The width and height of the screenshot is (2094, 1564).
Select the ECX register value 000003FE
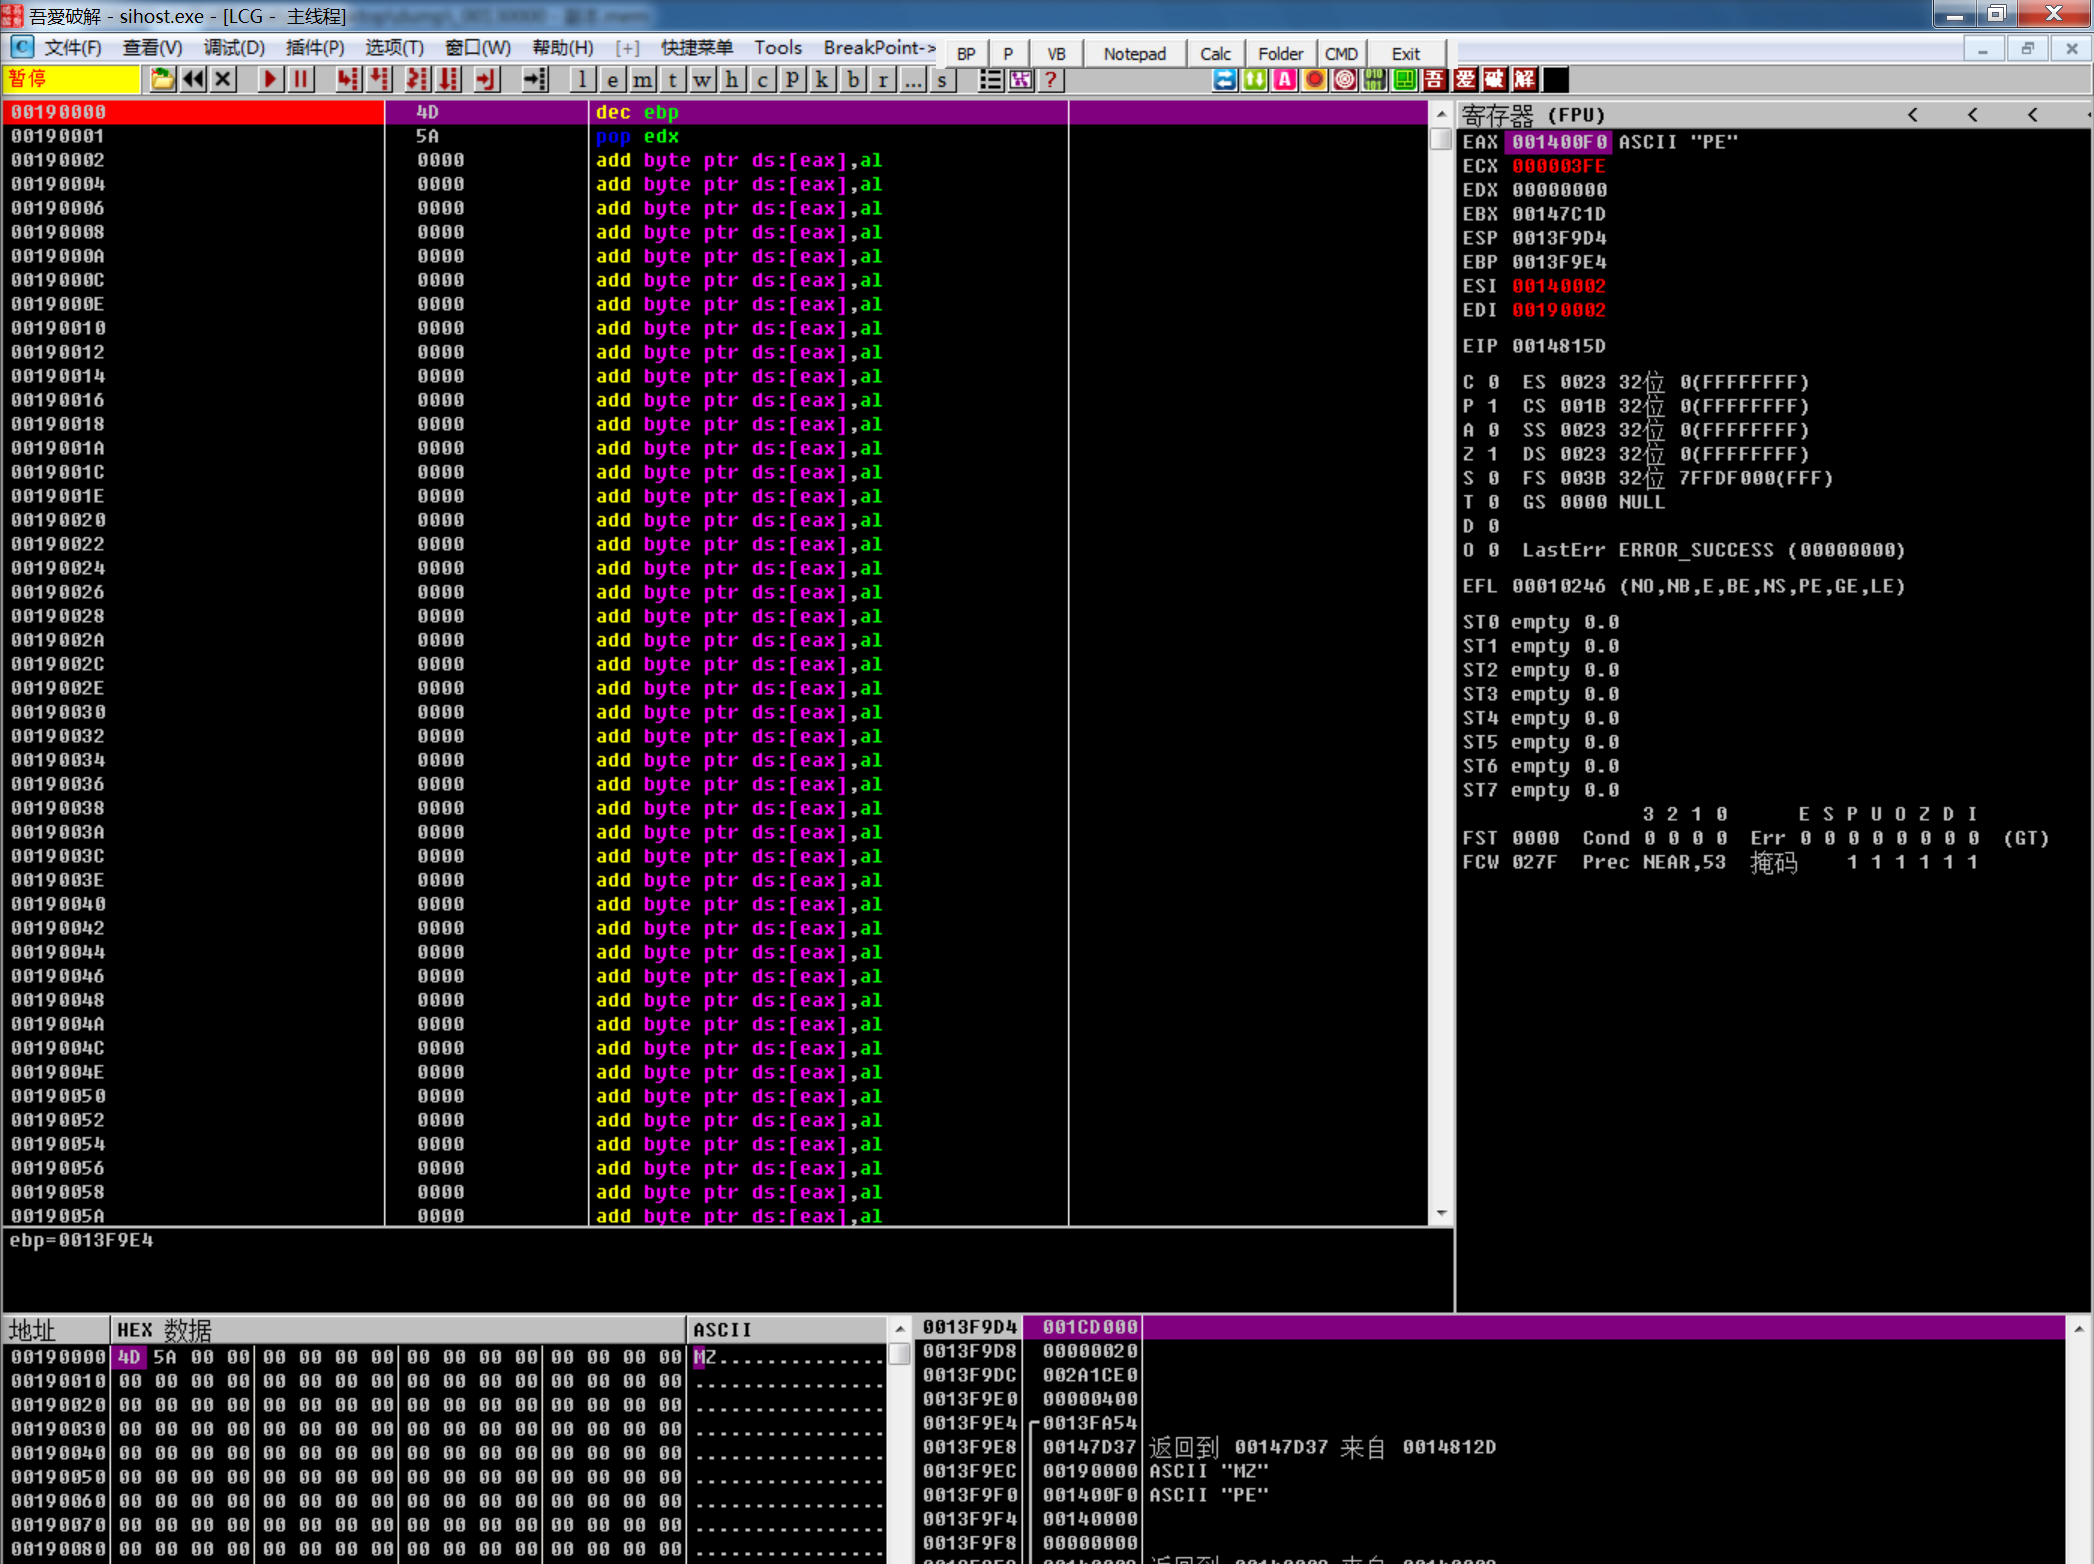coord(1559,166)
